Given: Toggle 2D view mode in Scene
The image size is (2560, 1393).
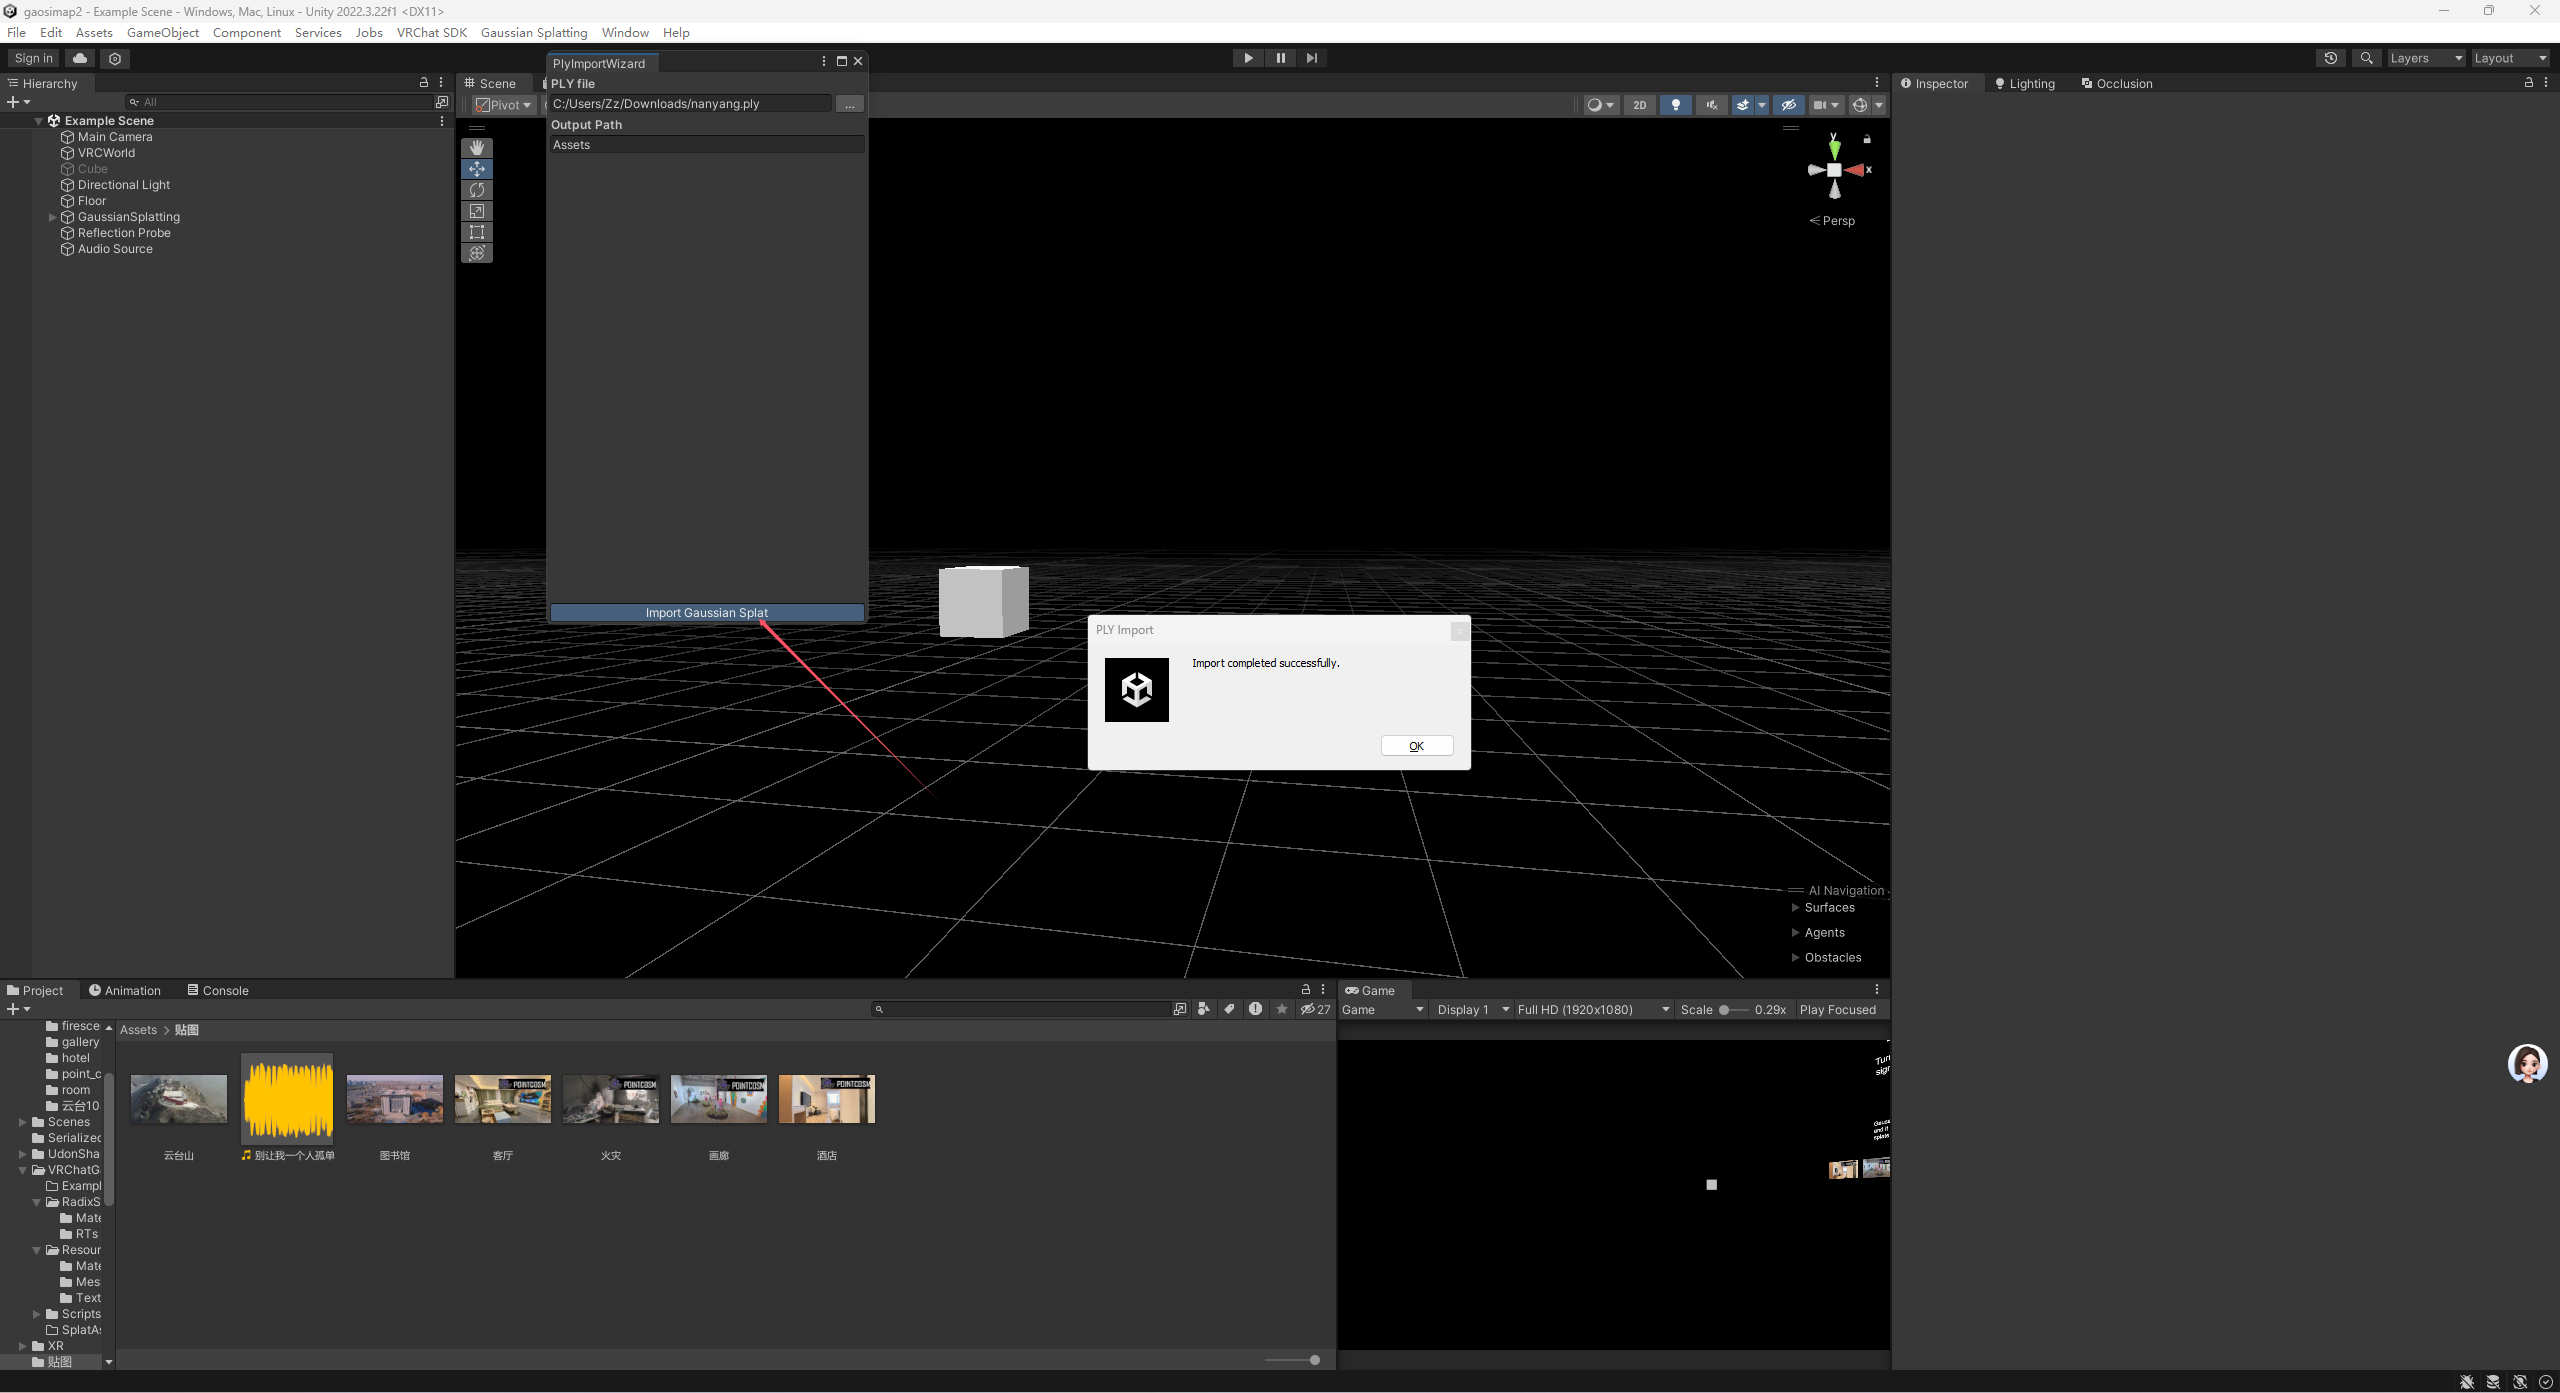Looking at the screenshot, I should coord(1640,105).
